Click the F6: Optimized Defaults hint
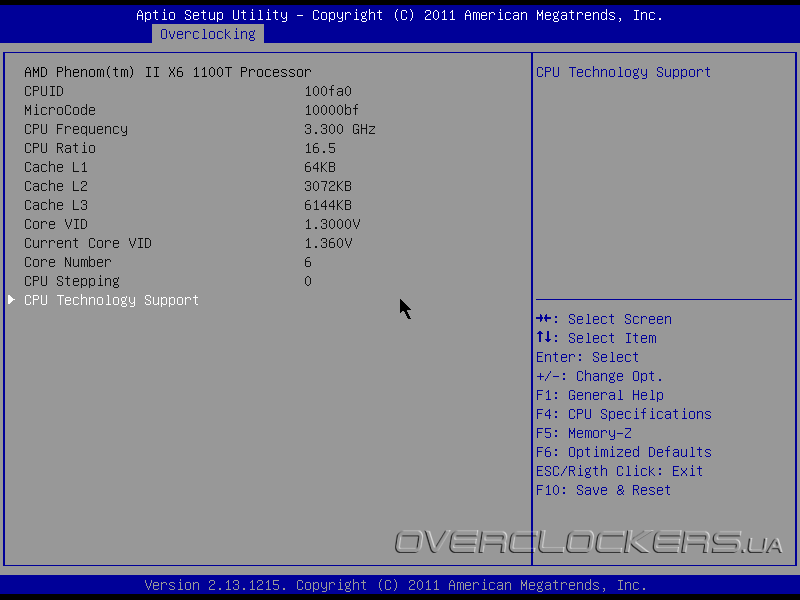The height and width of the screenshot is (600, 800). pyautogui.click(x=623, y=452)
